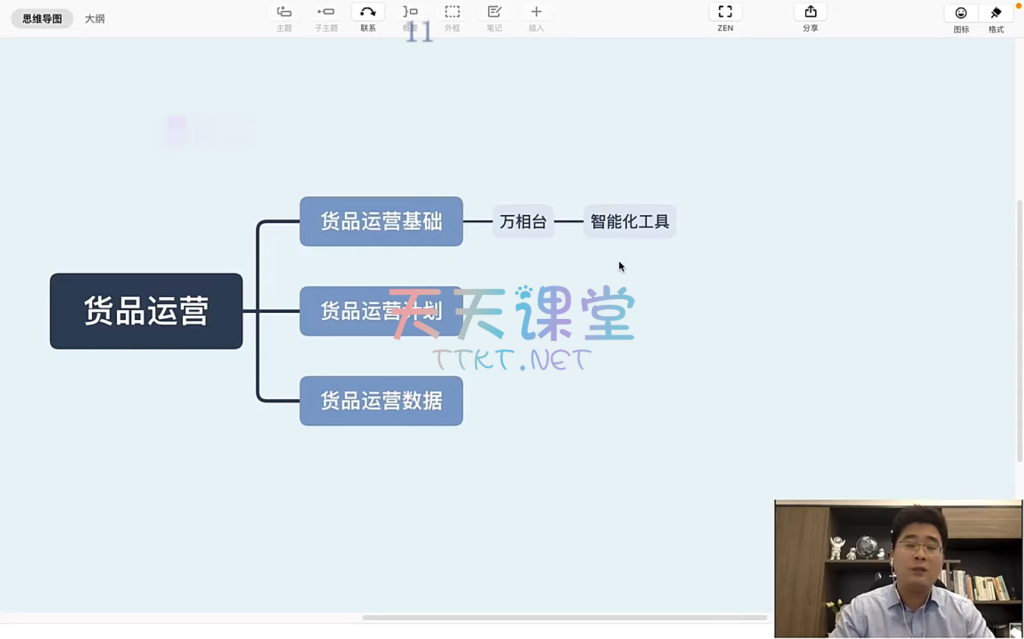Open the icon markers (图标) panel
The image size is (1024, 639).
click(x=961, y=14)
